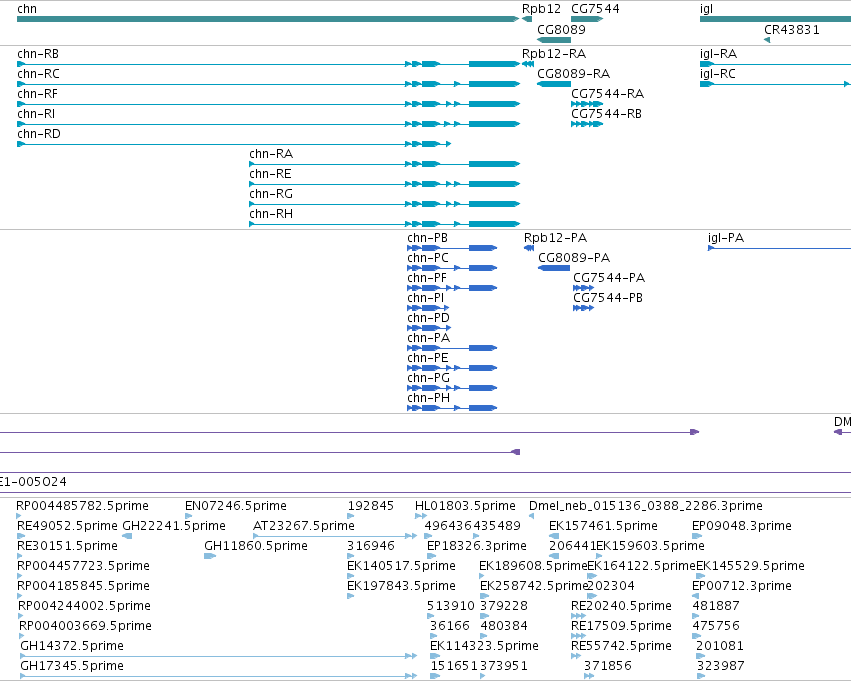
Task: Select the EN07246.5prime EST
Action: 188,516
